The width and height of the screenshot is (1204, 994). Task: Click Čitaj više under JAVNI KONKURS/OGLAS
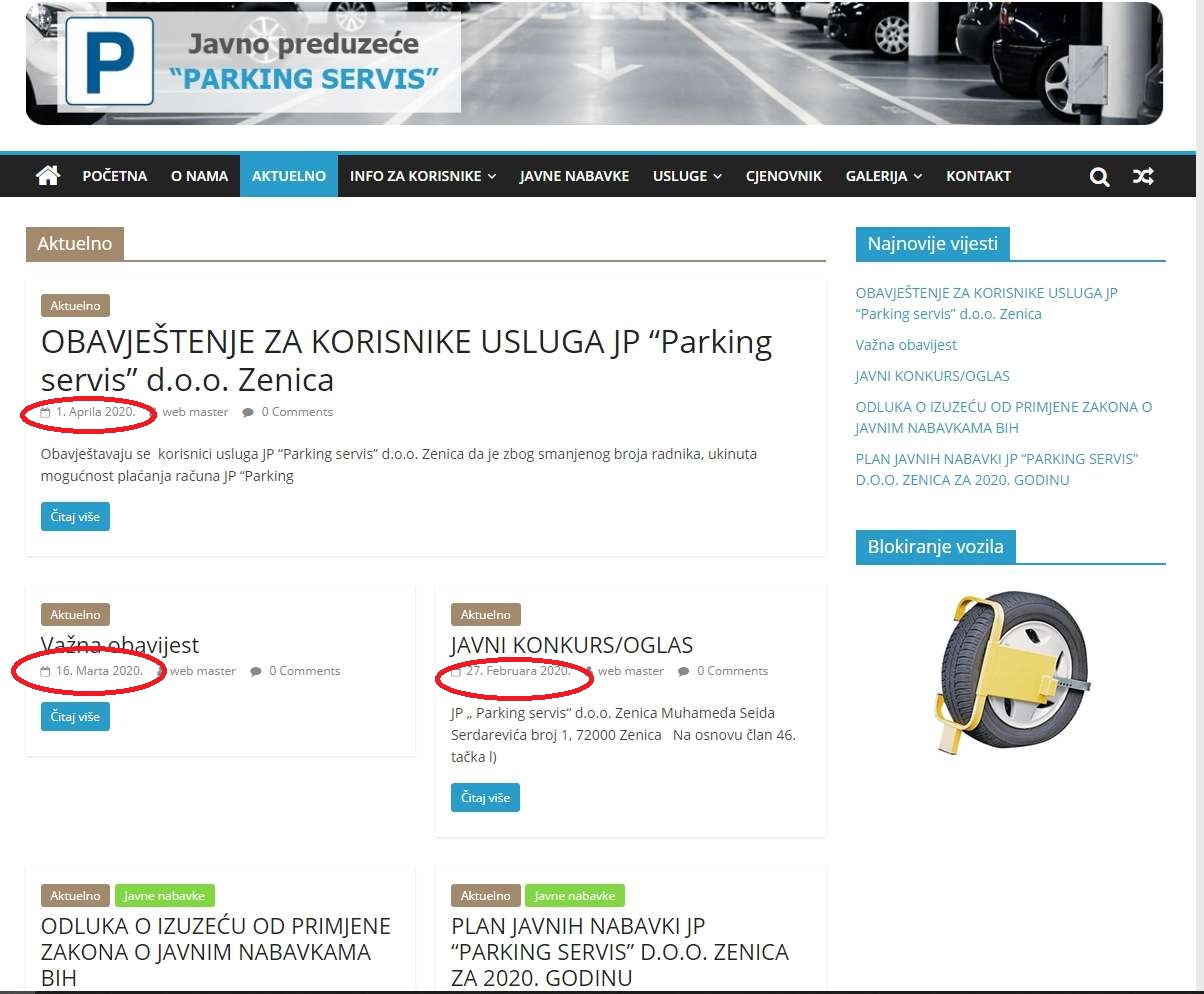point(485,798)
